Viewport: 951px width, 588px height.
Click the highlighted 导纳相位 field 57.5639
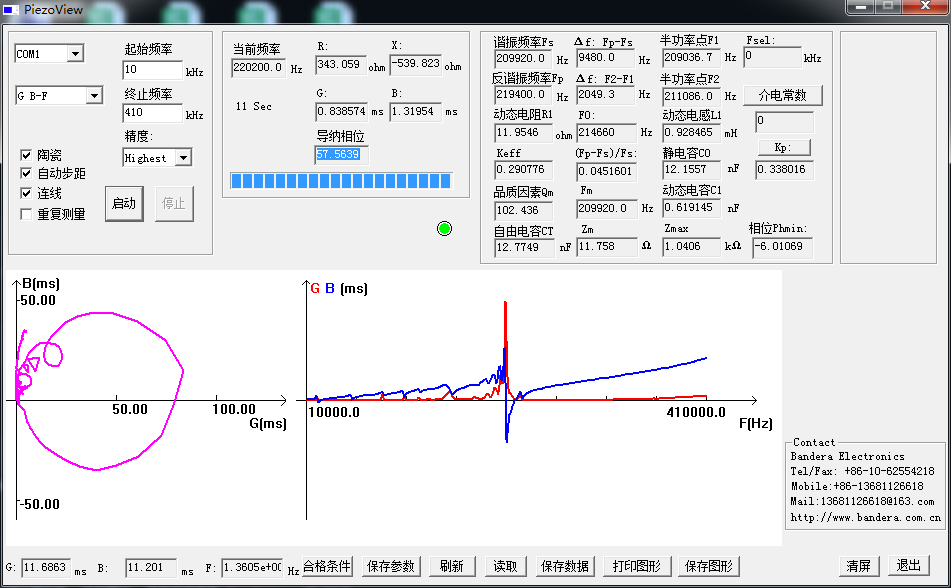point(341,155)
